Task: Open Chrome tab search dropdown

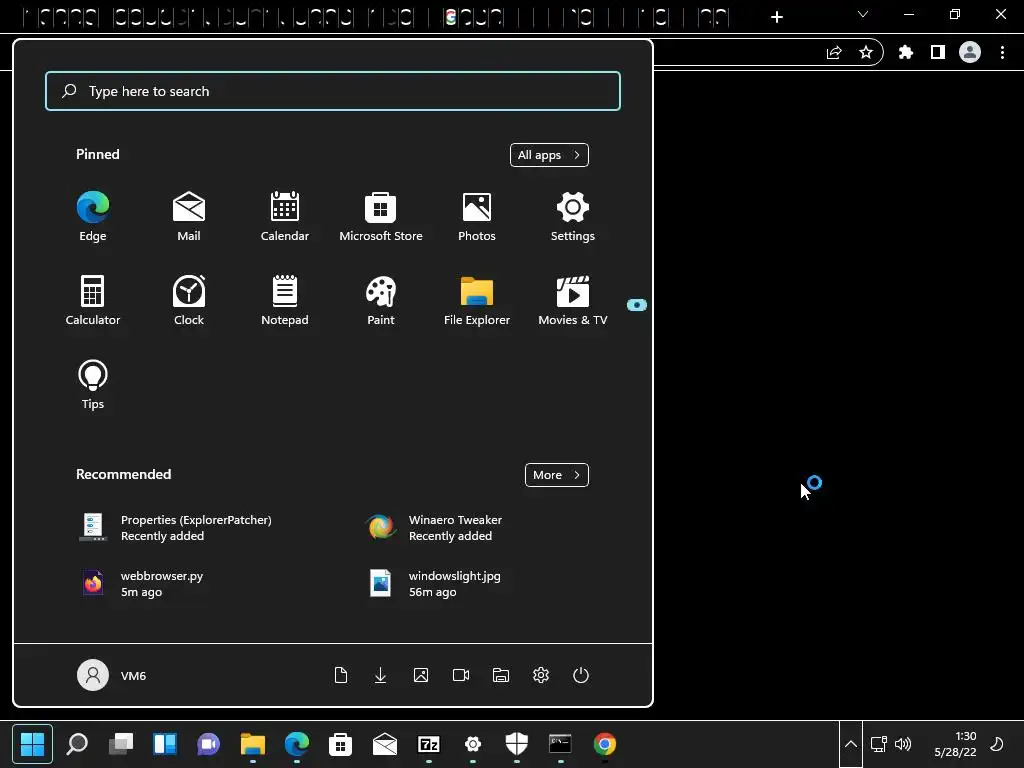Action: click(x=863, y=14)
